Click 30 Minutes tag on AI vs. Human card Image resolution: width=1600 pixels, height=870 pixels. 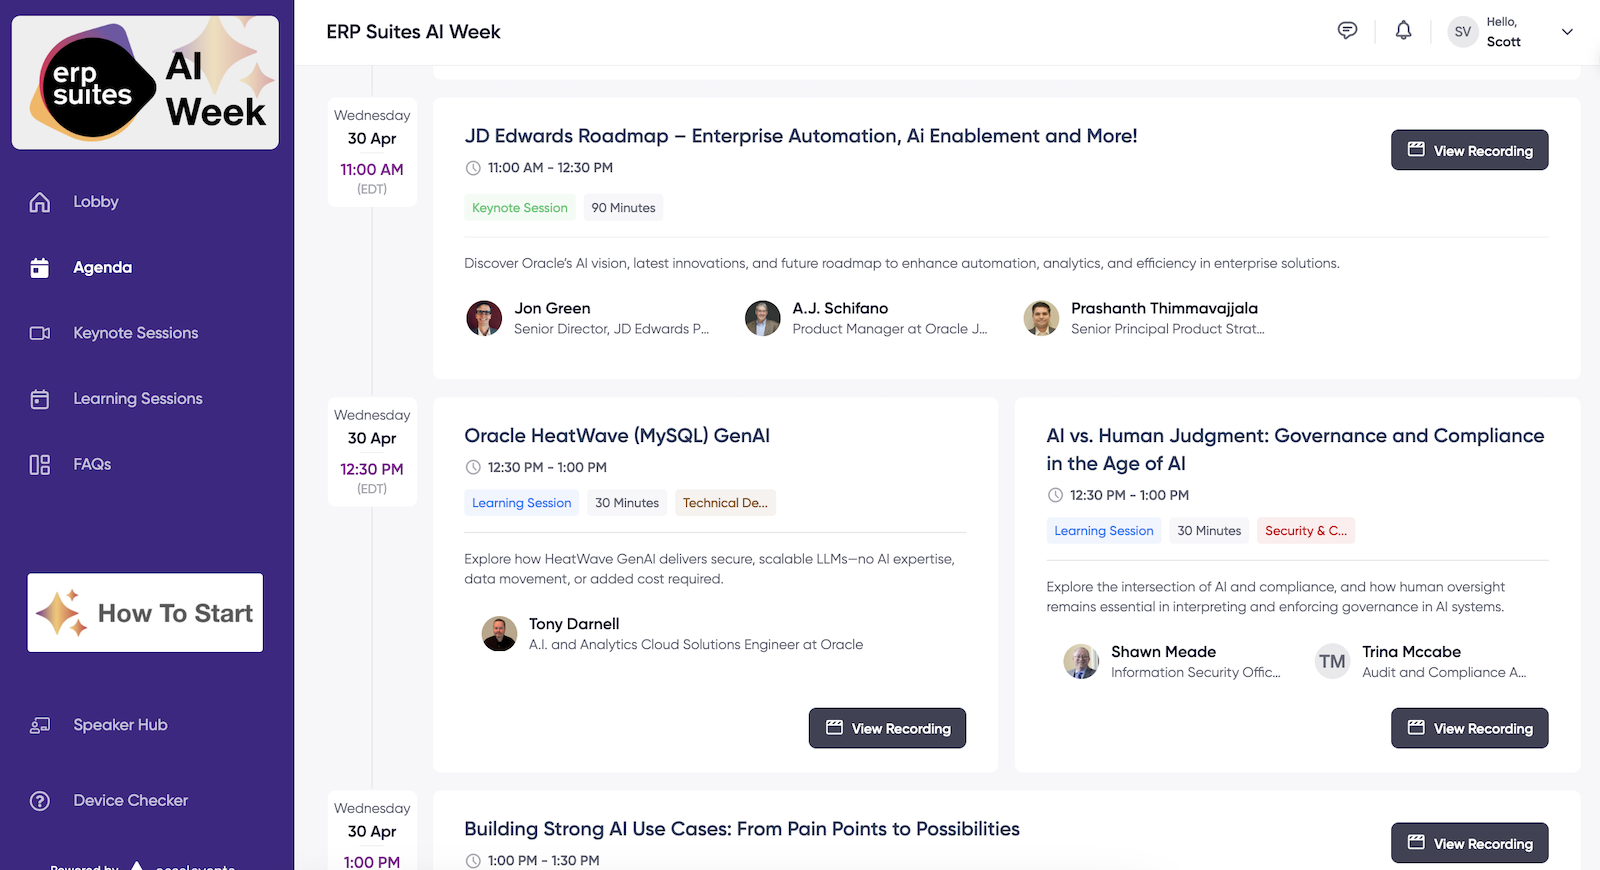[x=1209, y=531]
